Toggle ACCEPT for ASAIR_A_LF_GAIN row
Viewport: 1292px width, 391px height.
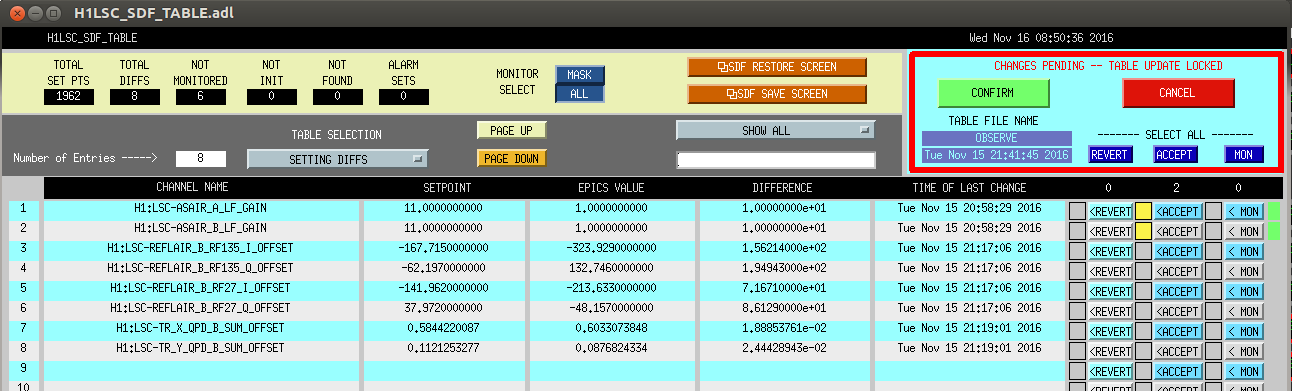(1177, 211)
